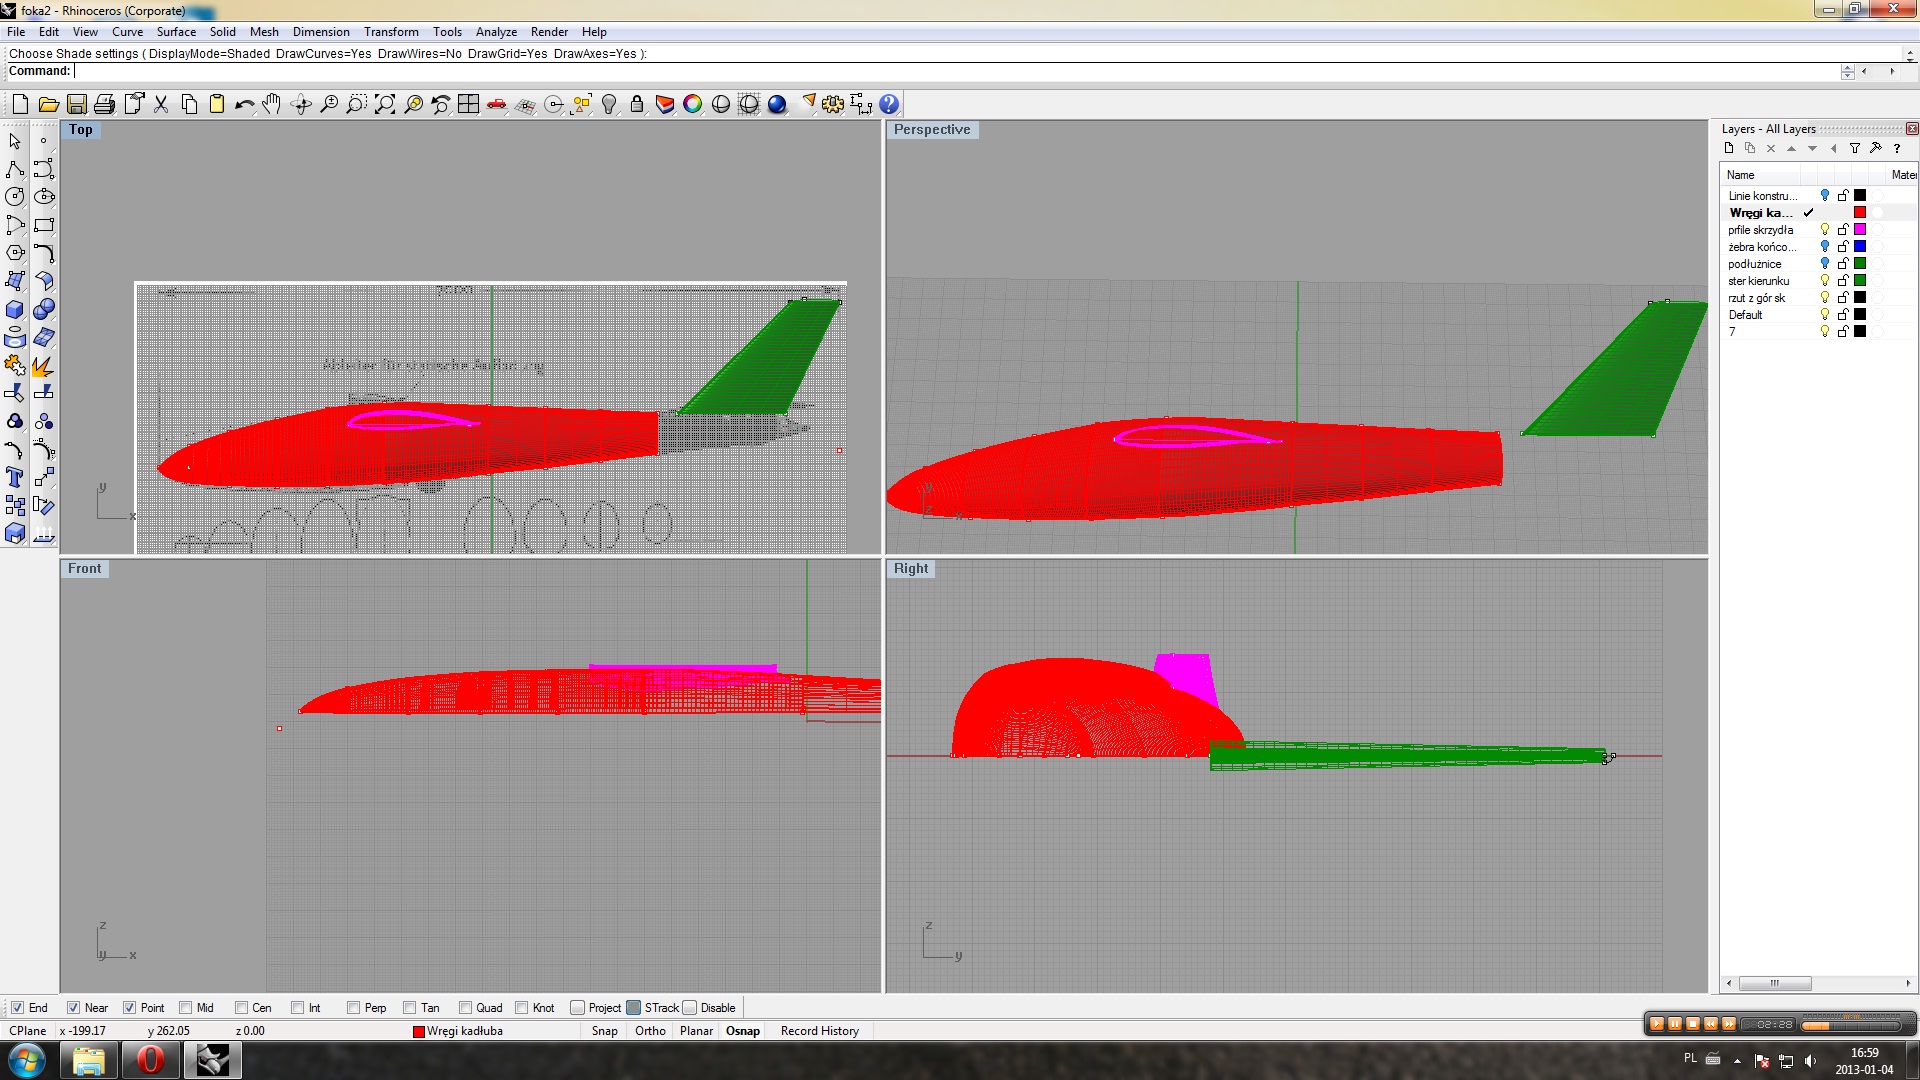Screen dimensions: 1920x1080
Task: Uncheck the End object snap checkbox
Action: [17, 1008]
